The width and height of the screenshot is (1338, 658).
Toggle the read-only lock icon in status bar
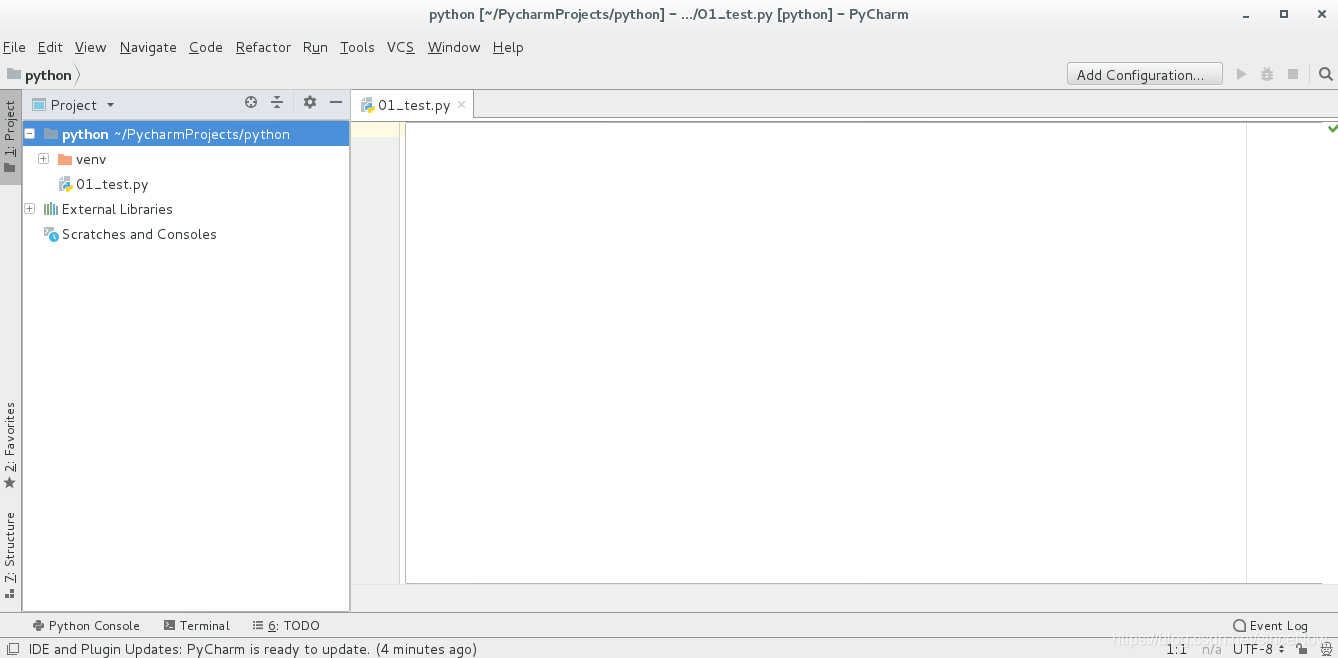pos(1302,649)
